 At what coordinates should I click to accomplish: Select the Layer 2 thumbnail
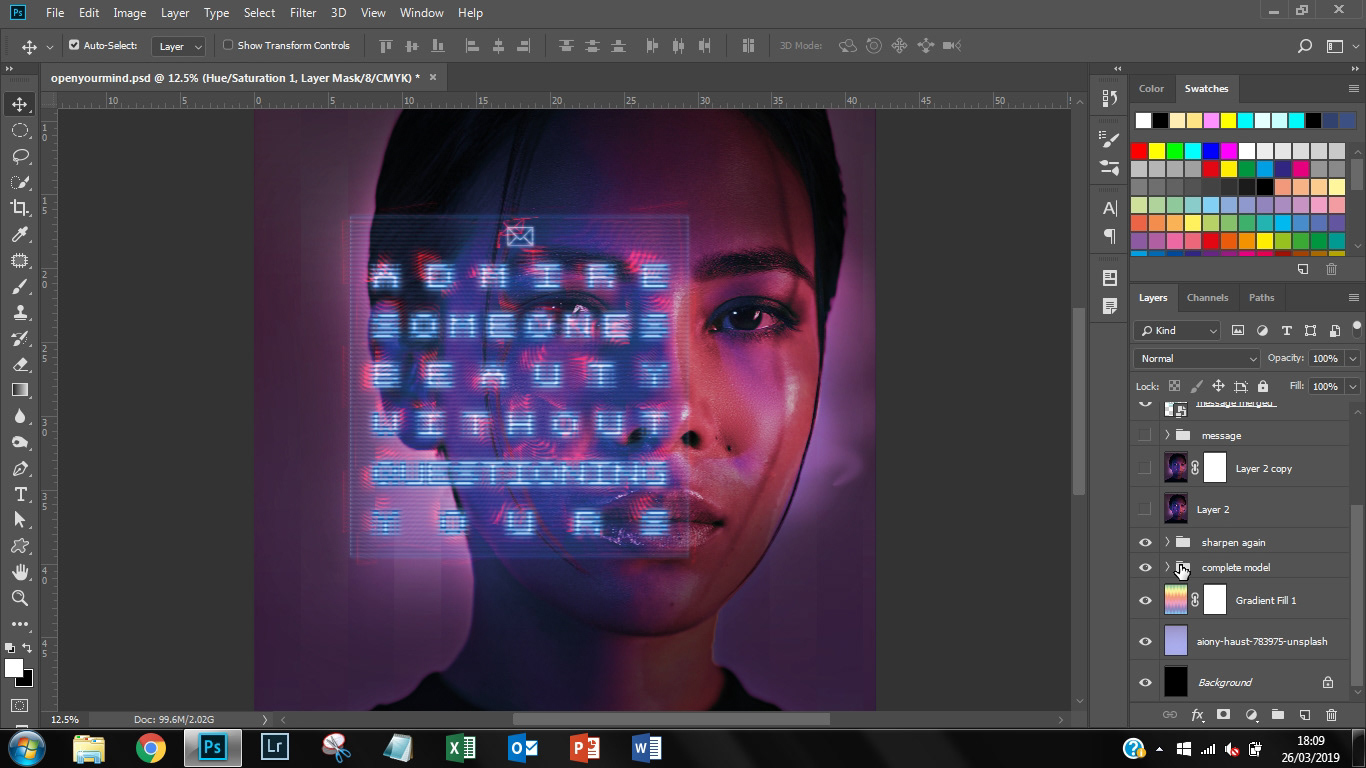[x=1176, y=509]
